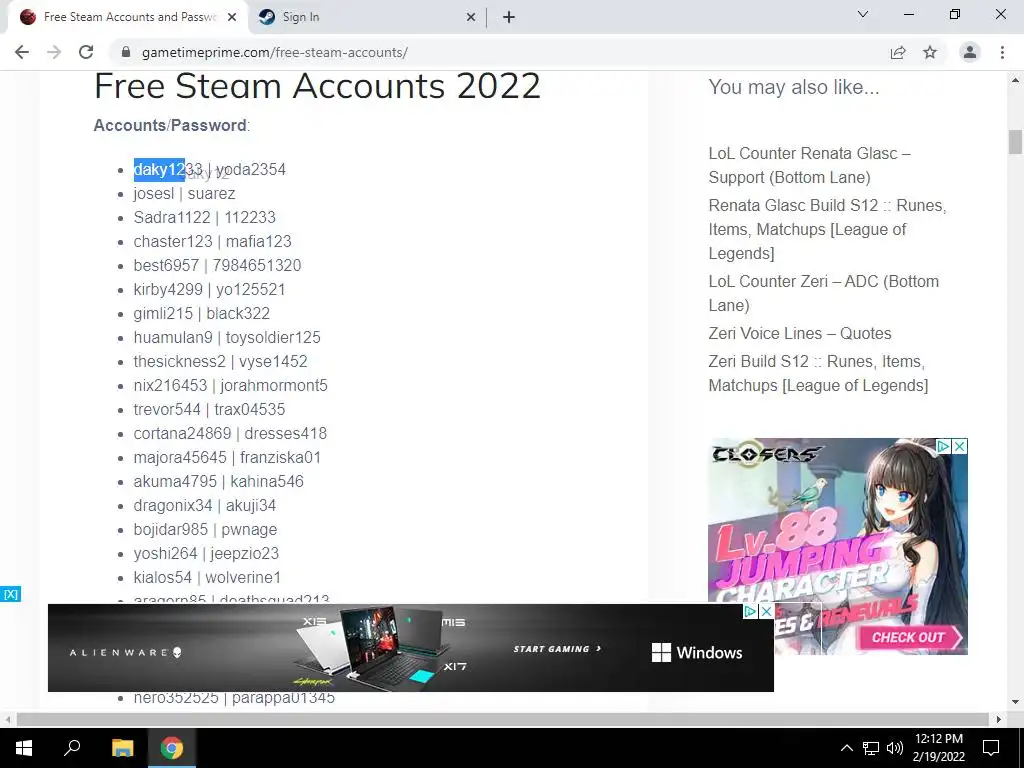Switch to the Sign In tab

(367, 17)
